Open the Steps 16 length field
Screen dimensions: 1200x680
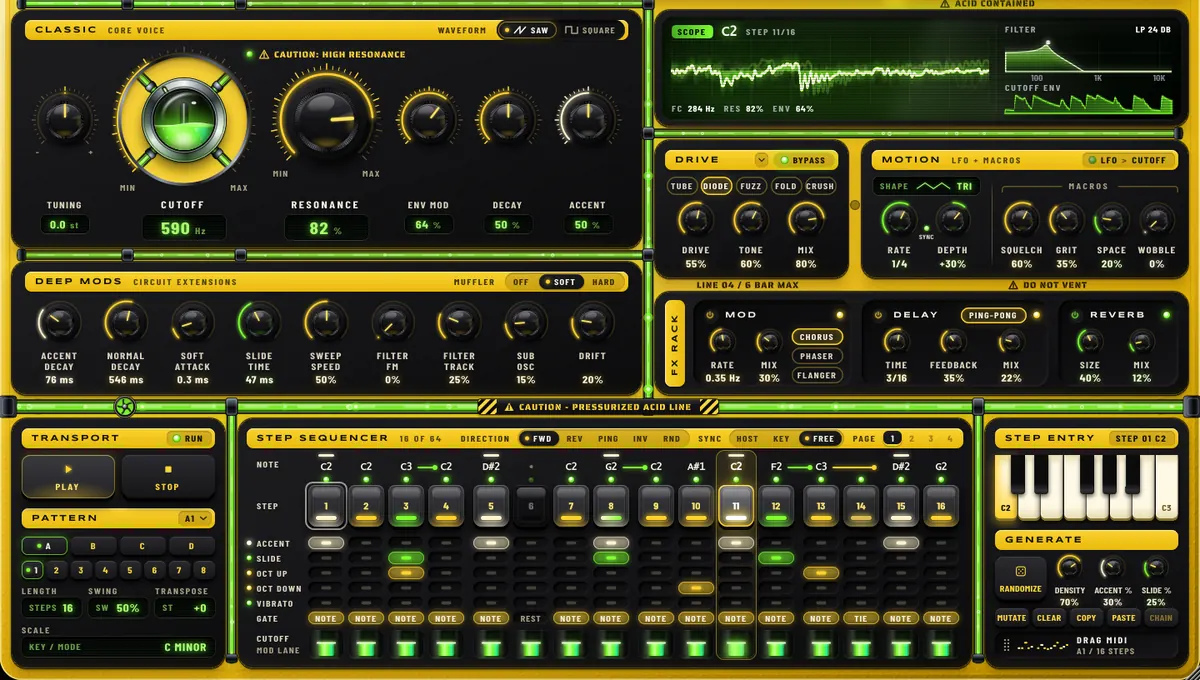point(50,608)
